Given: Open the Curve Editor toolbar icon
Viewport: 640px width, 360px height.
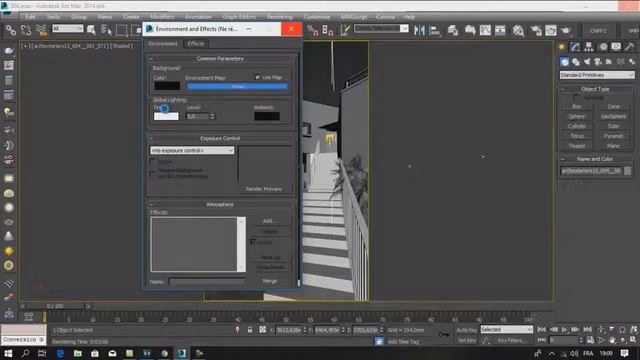Looking at the screenshot, I should [x=485, y=30].
